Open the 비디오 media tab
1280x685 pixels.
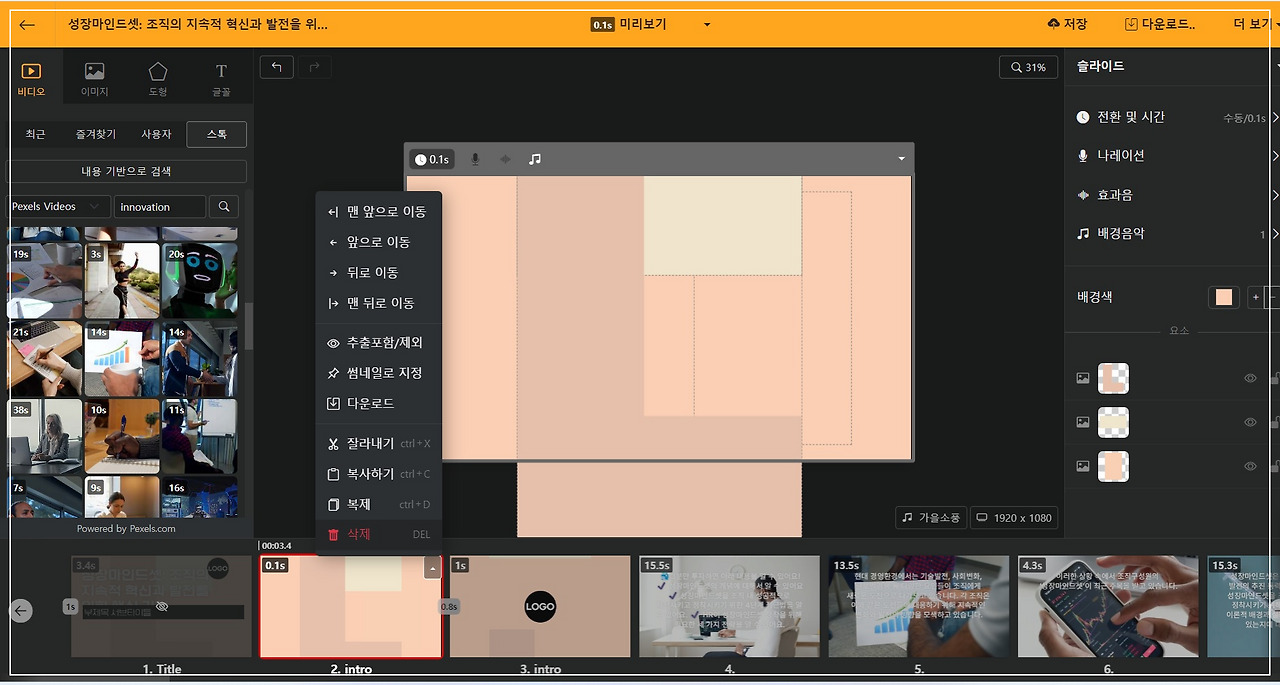[31, 80]
